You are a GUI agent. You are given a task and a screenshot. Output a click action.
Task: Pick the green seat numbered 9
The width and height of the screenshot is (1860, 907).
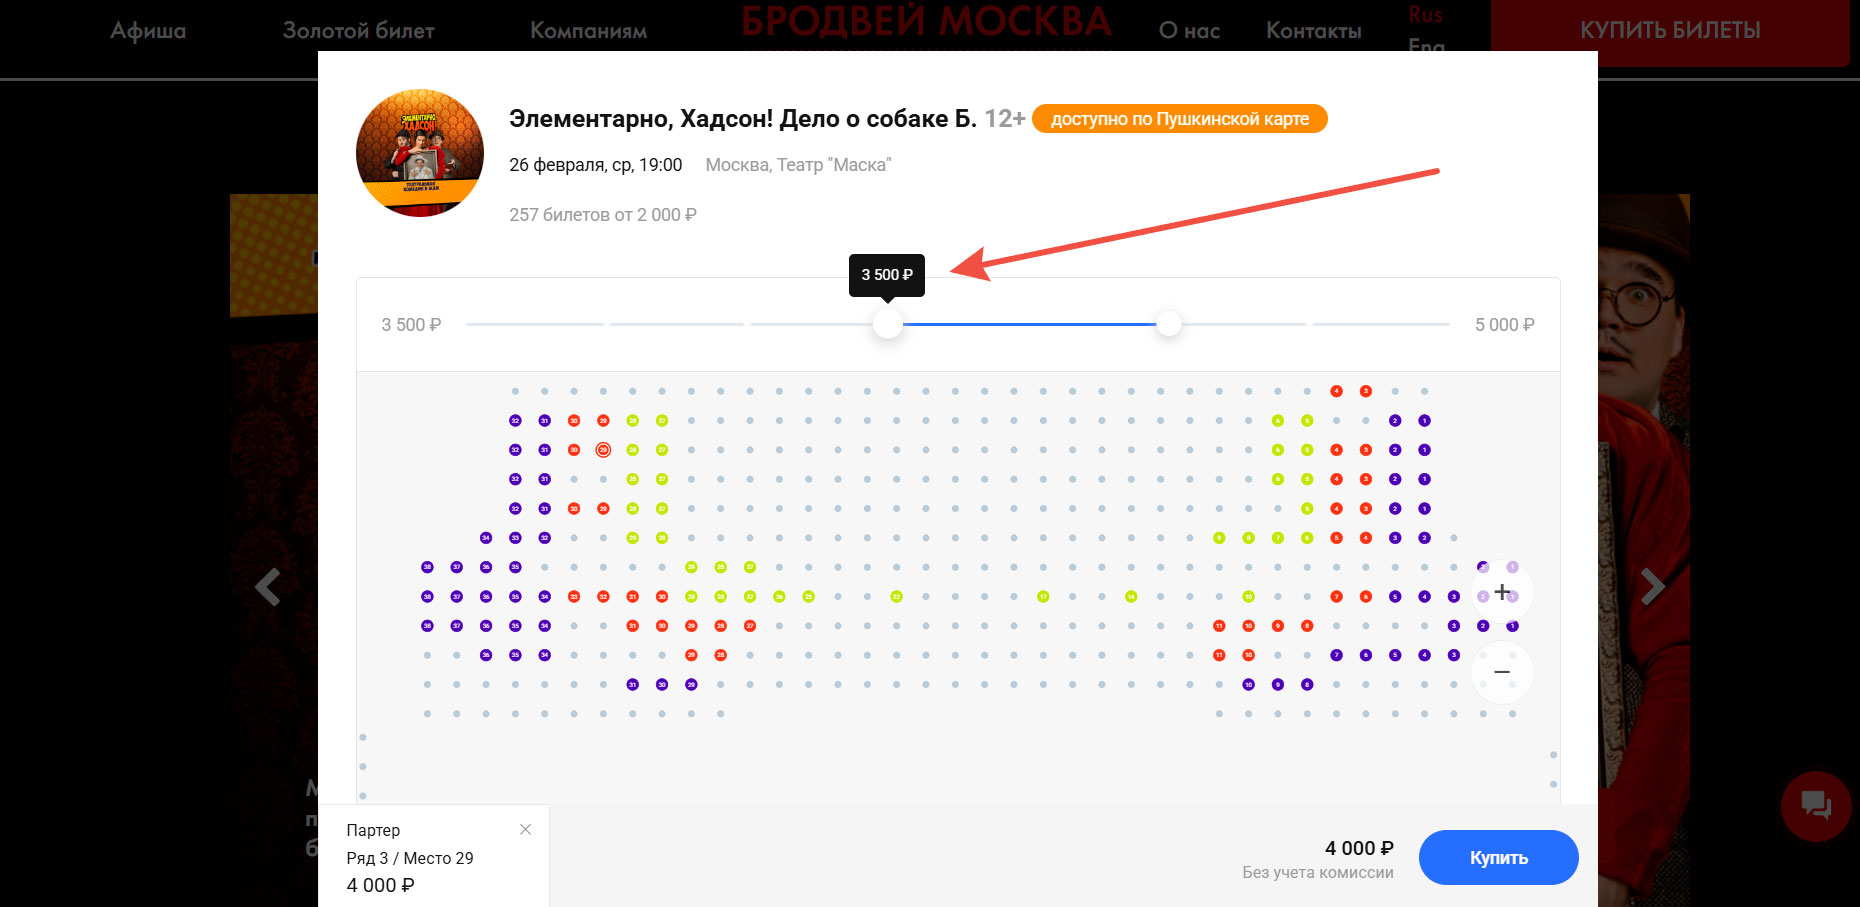1219,538
